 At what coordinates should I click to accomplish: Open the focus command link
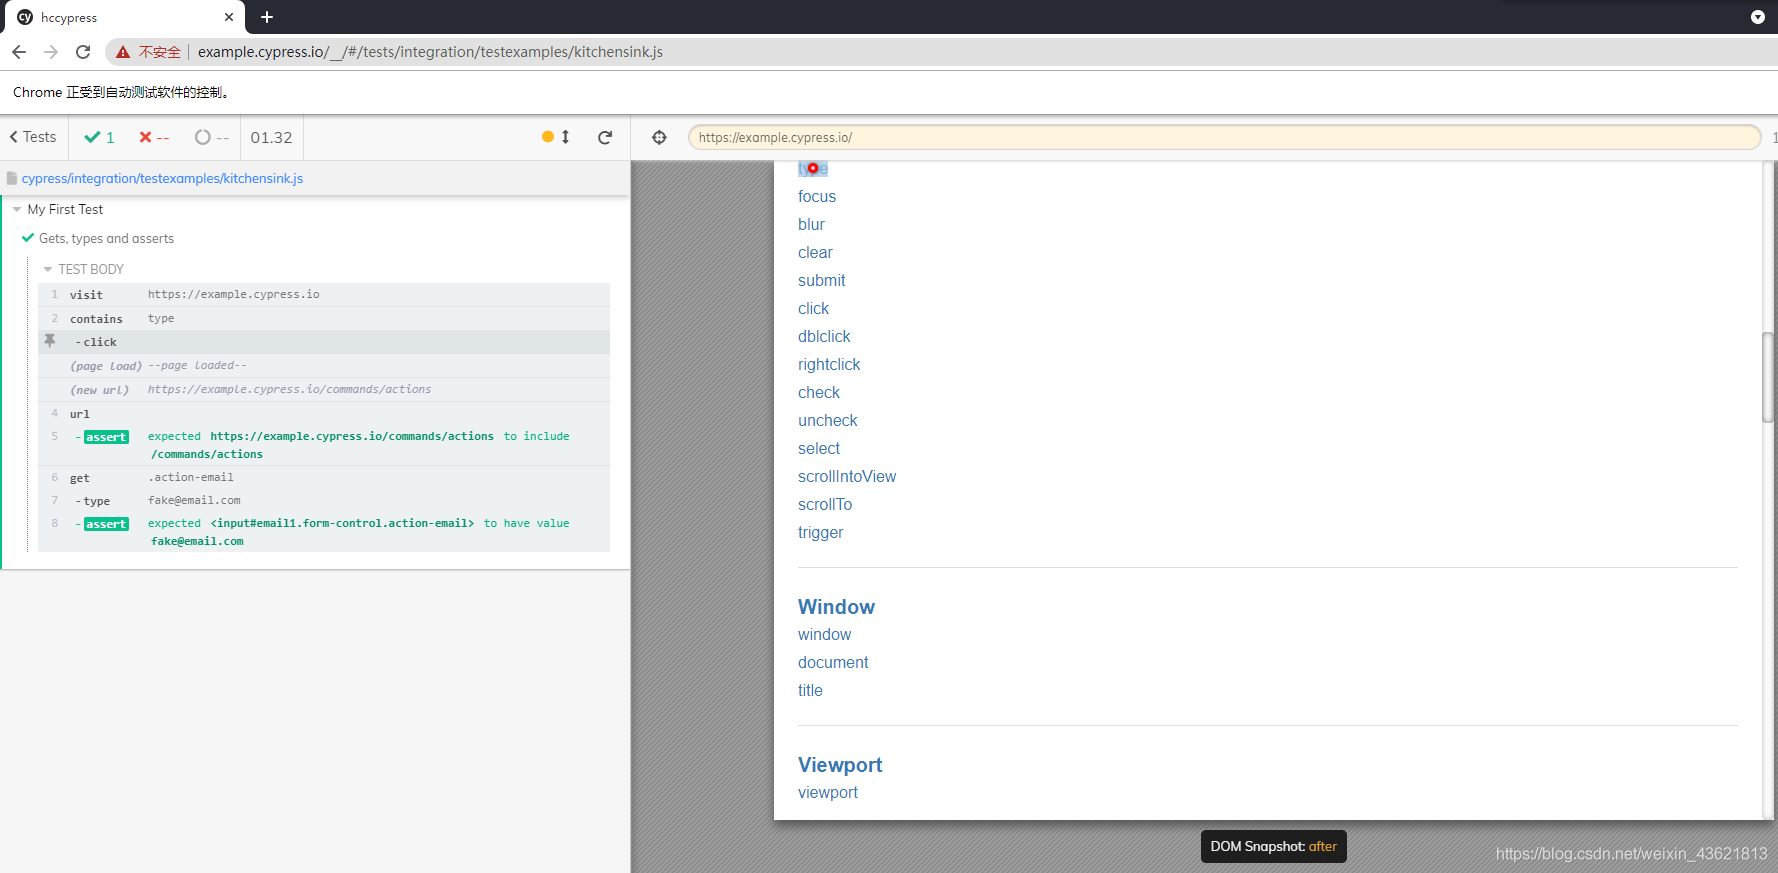pos(817,197)
